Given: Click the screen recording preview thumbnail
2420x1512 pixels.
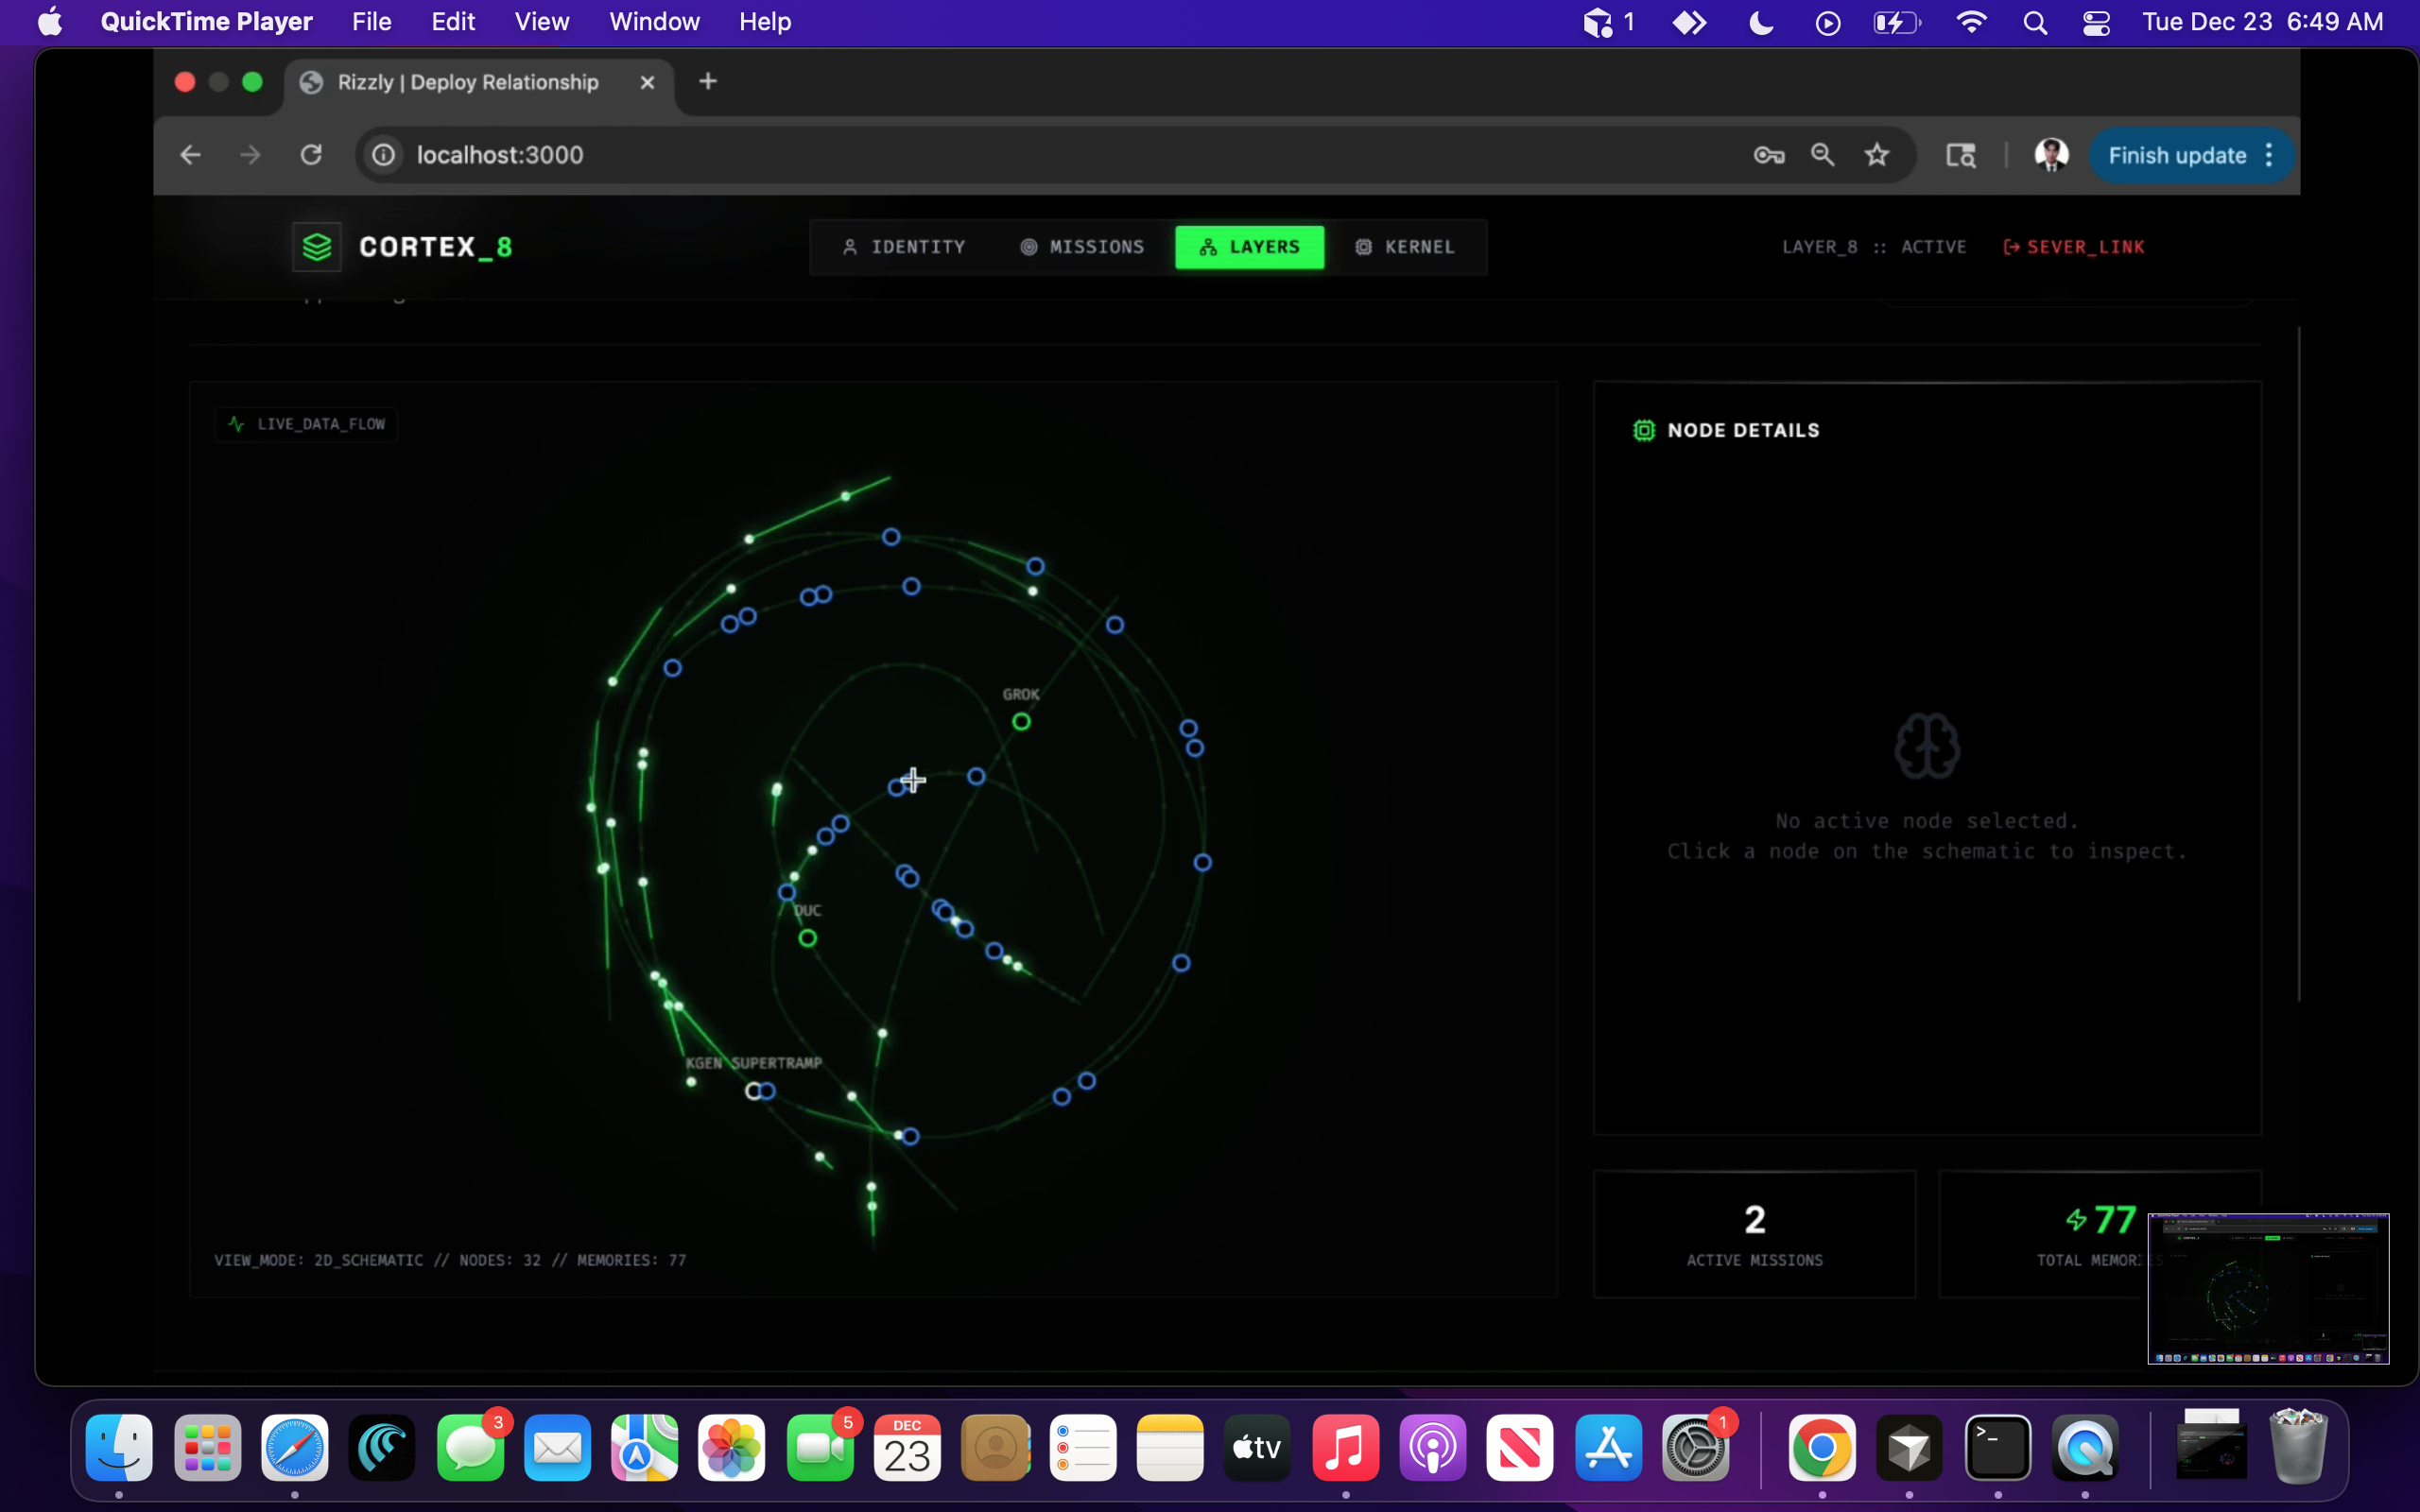Looking at the screenshot, I should click(2268, 1288).
